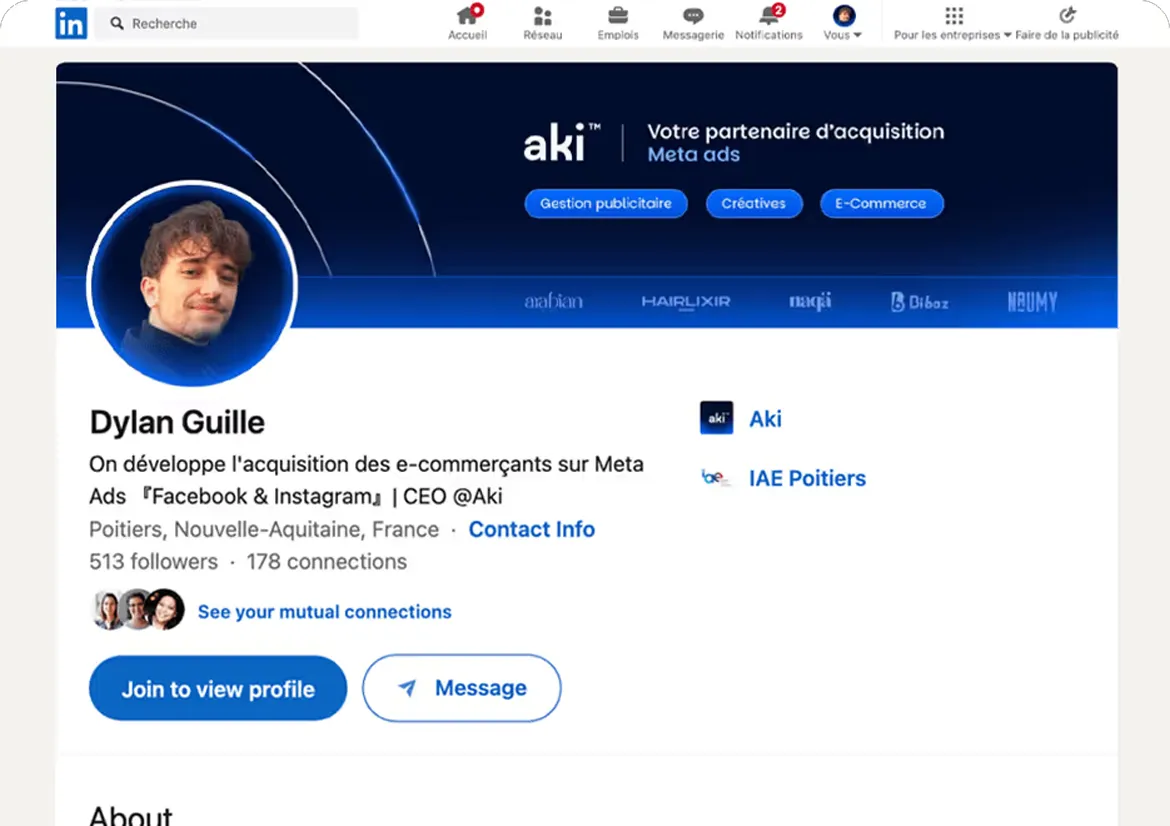Click the Bibaz brand logo in banner
The height and width of the screenshot is (826, 1170).
pos(919,301)
